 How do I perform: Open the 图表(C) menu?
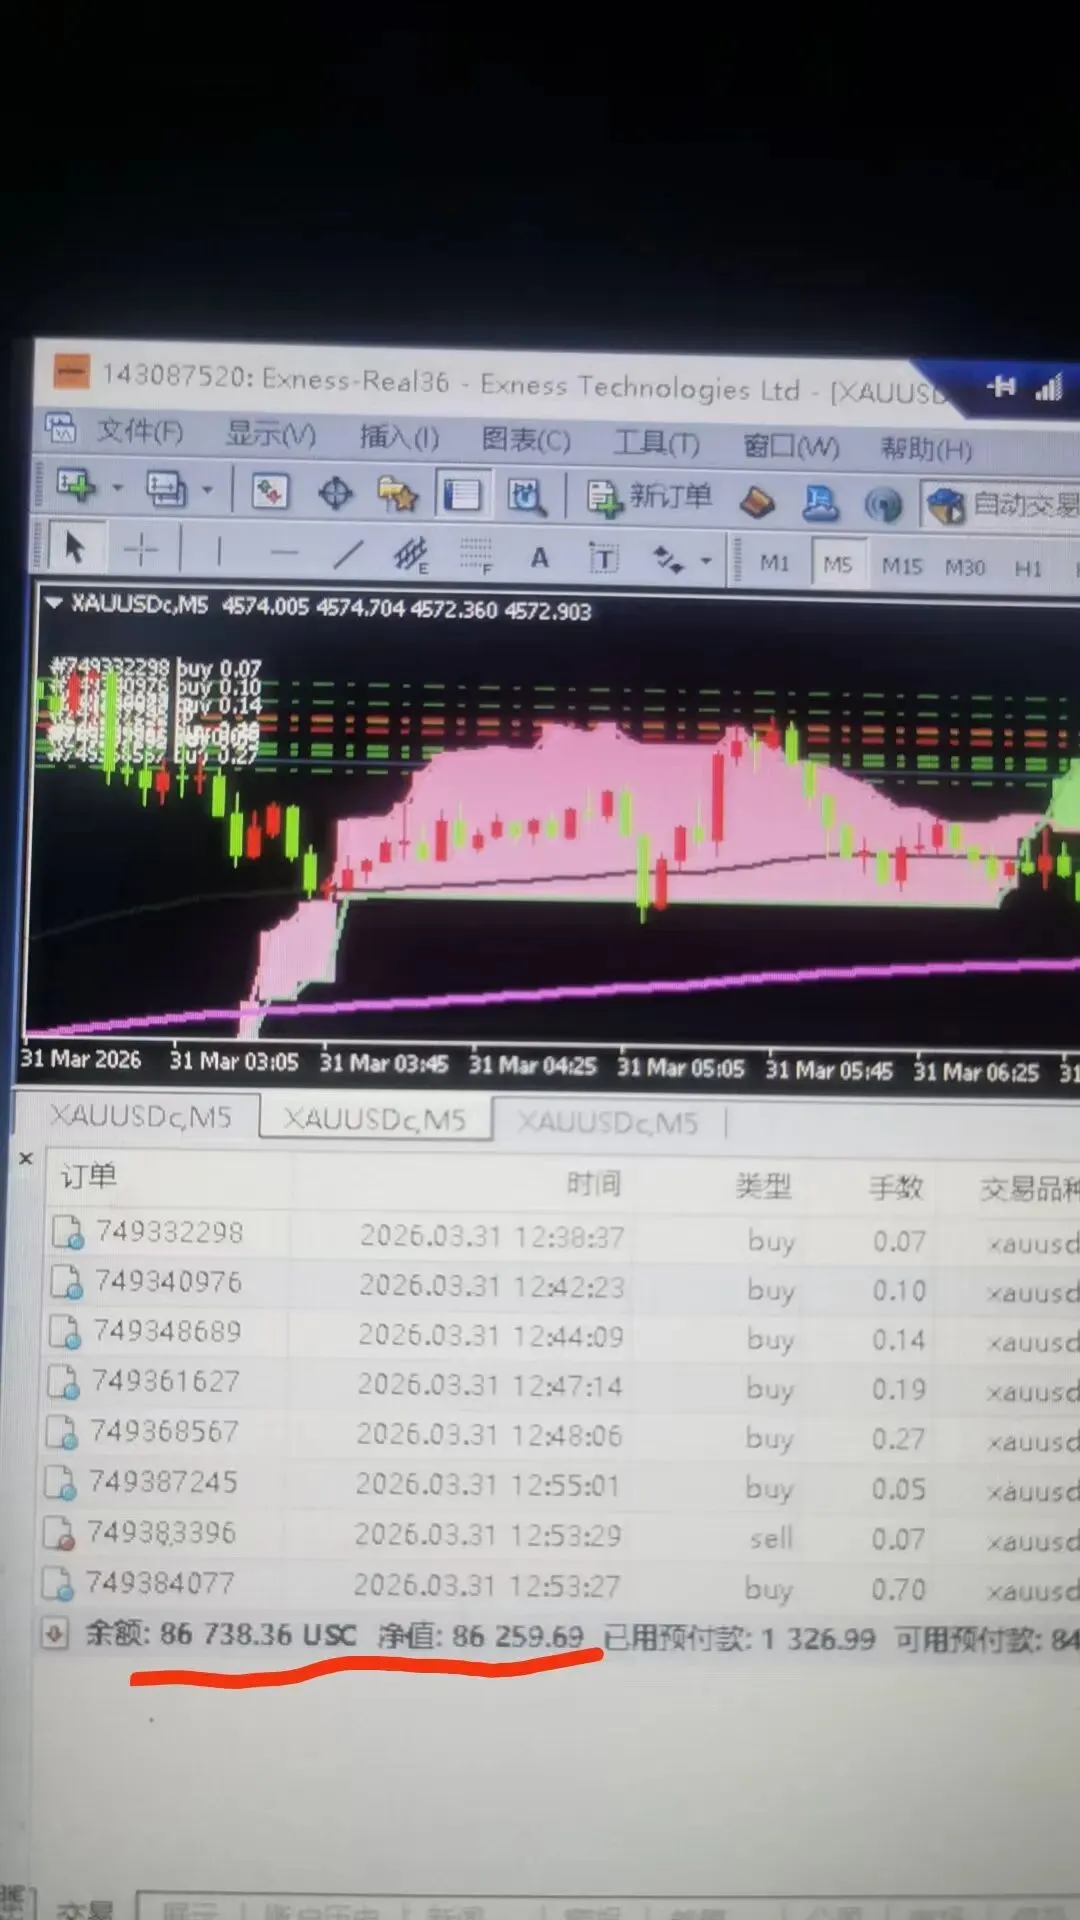tap(526, 441)
